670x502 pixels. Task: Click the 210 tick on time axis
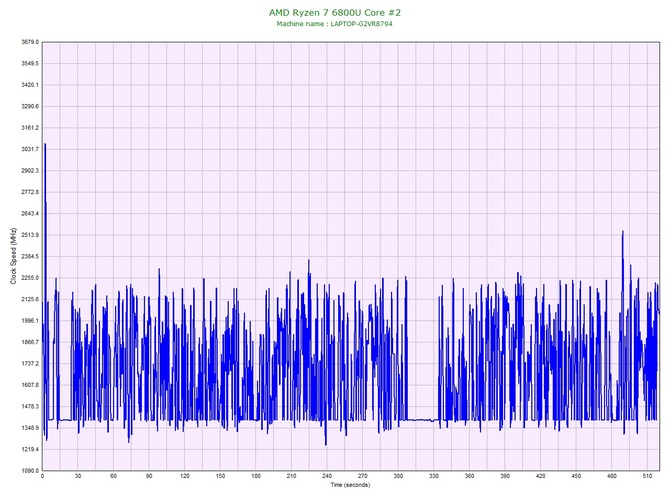(291, 476)
